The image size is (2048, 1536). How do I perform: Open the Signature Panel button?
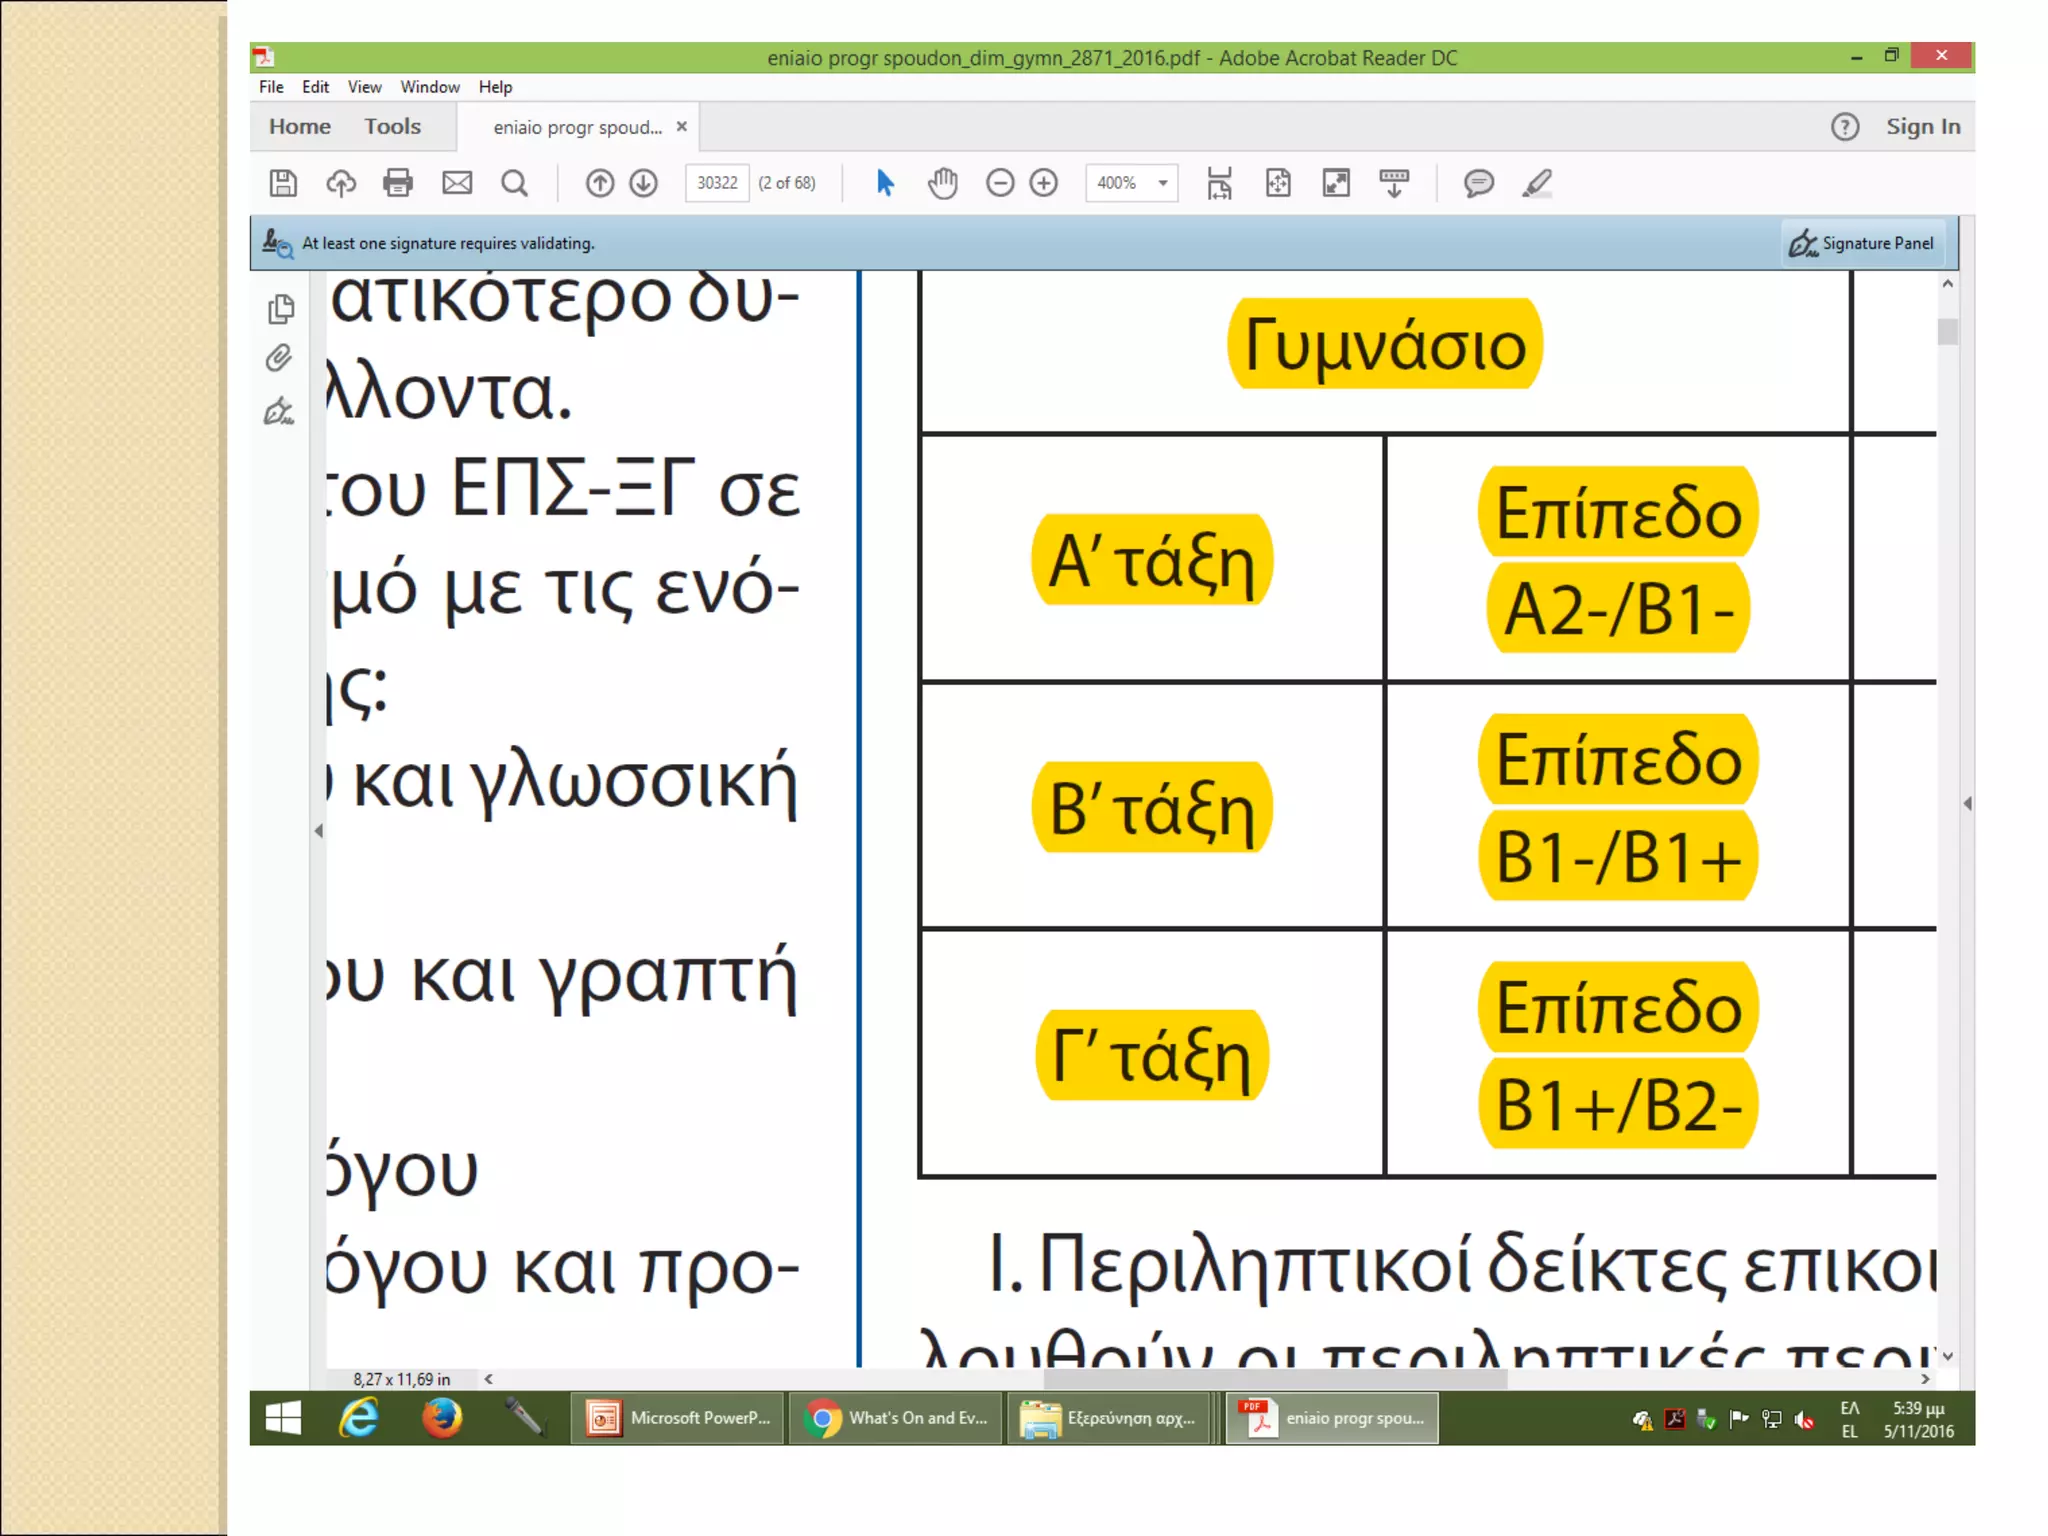tap(1862, 243)
